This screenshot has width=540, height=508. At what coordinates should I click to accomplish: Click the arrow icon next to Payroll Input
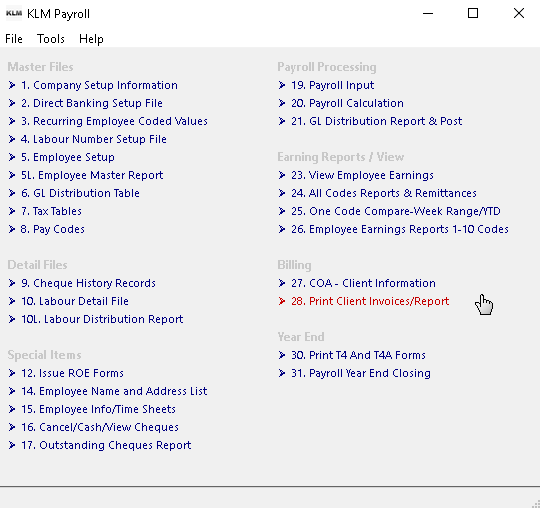pos(282,85)
